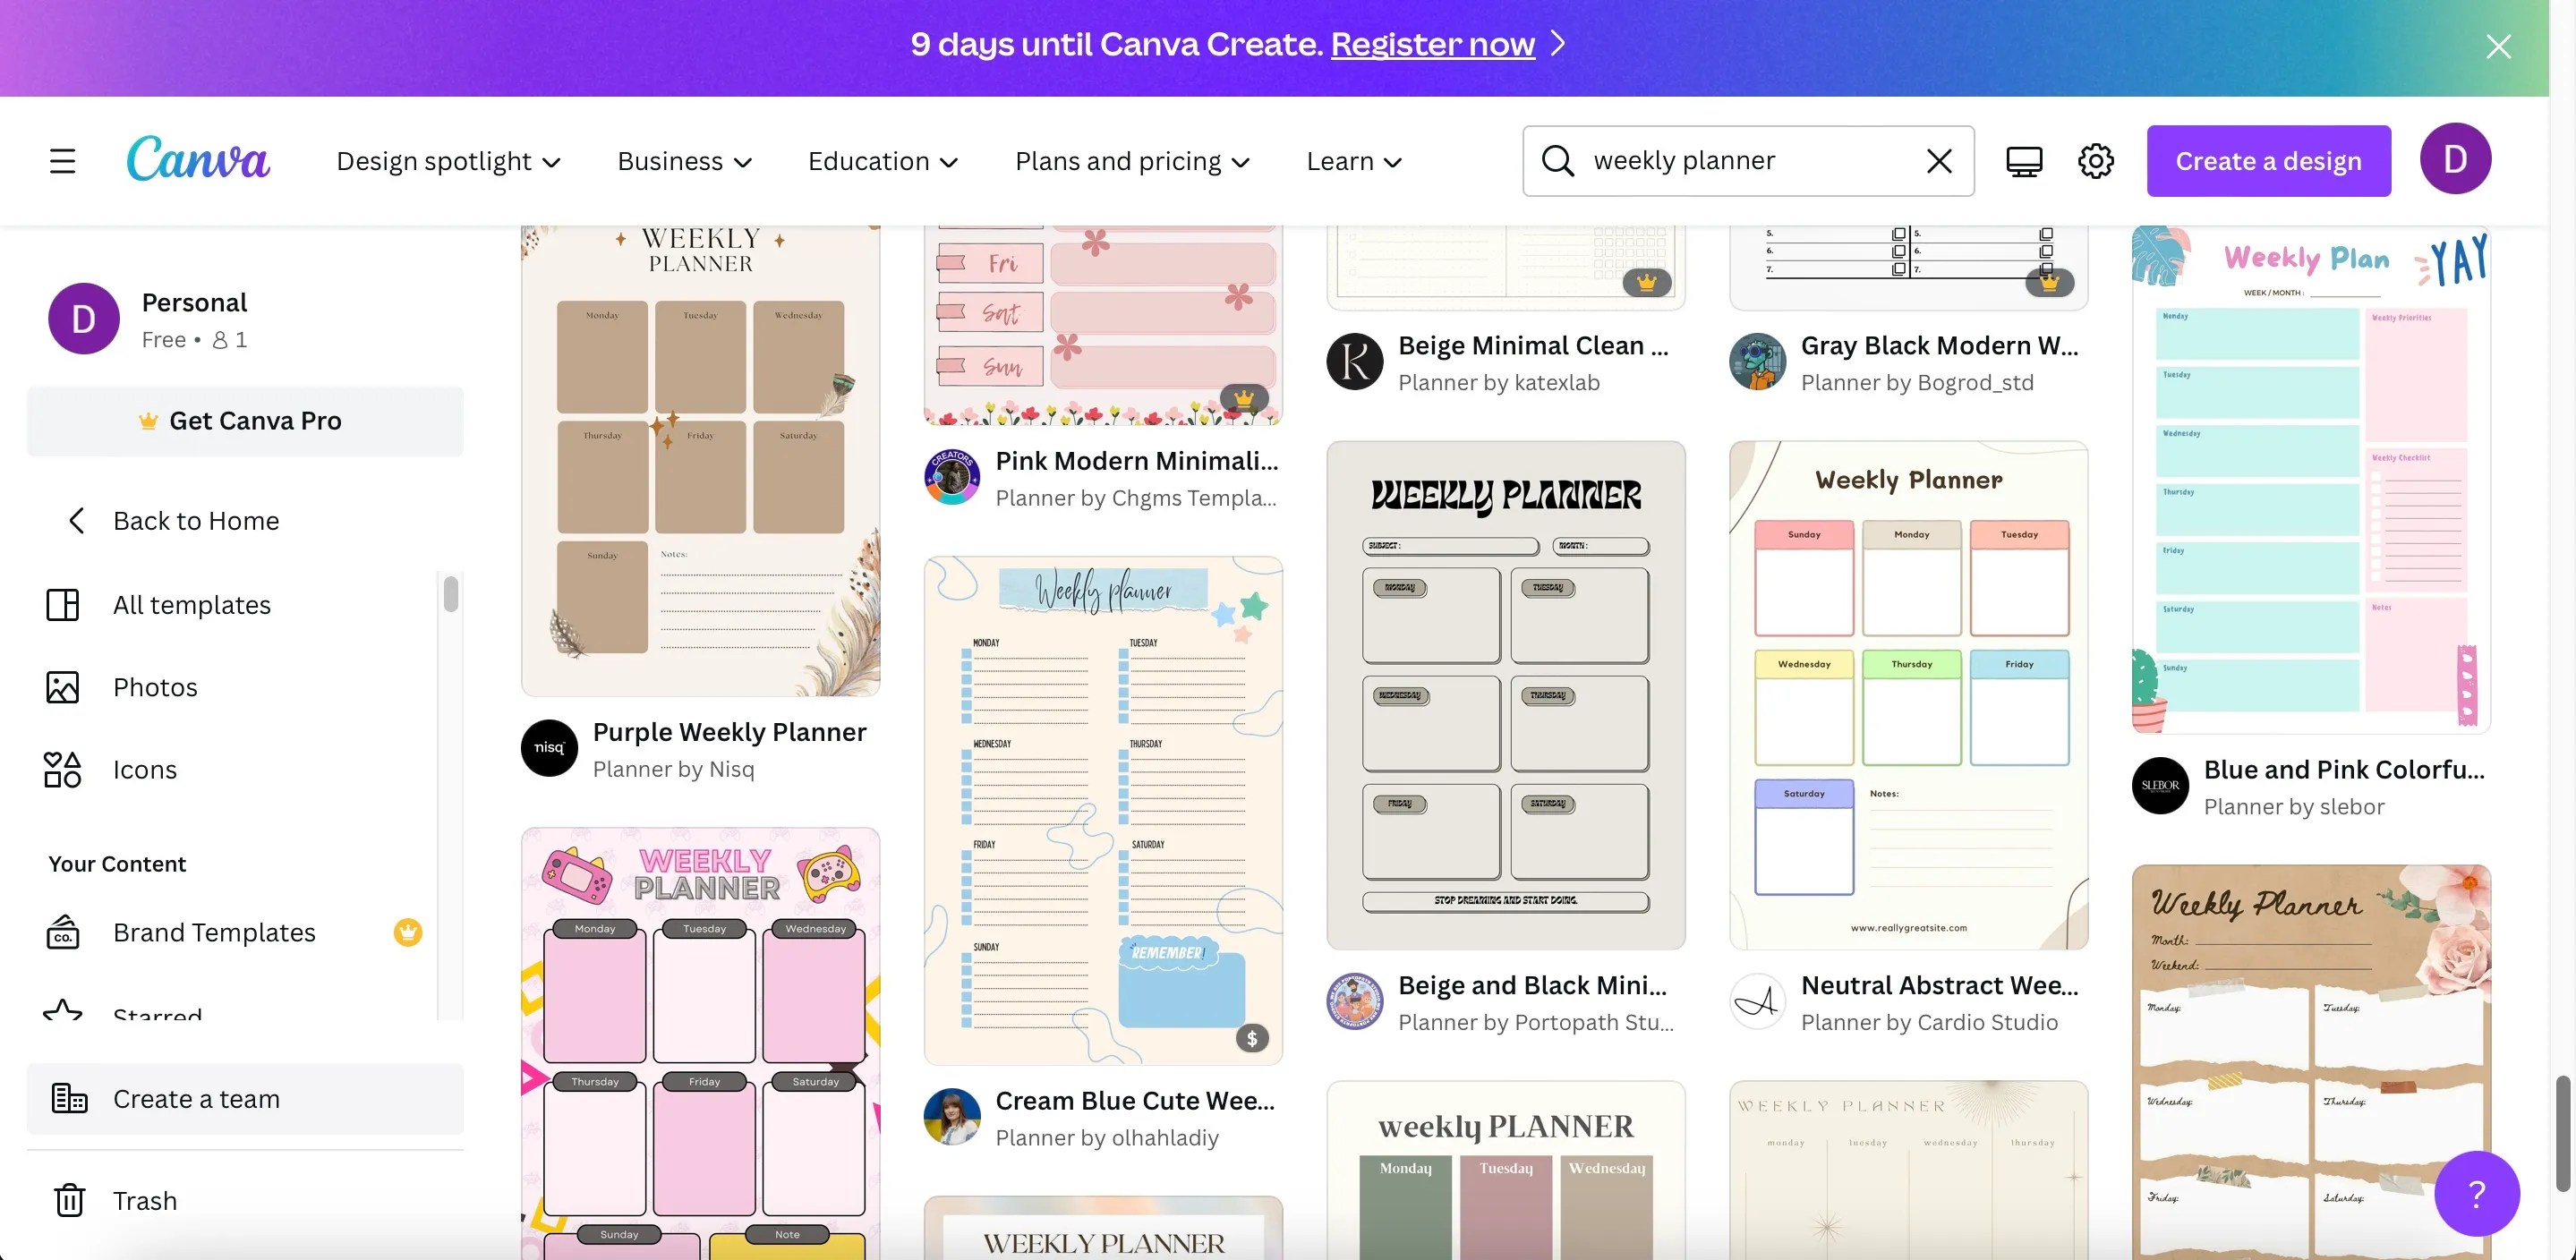Click the Get Canva Pro button
This screenshot has width=2576, height=1260.
point(245,421)
